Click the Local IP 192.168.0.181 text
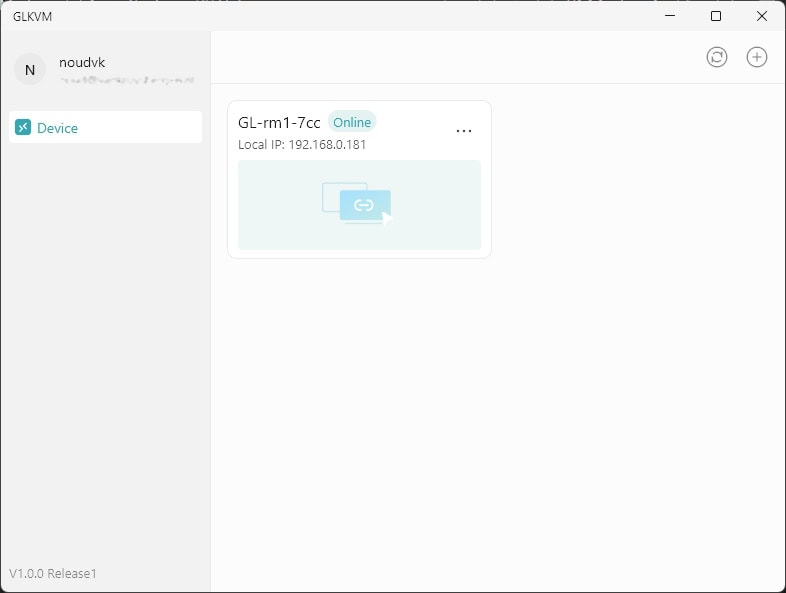 coord(302,144)
